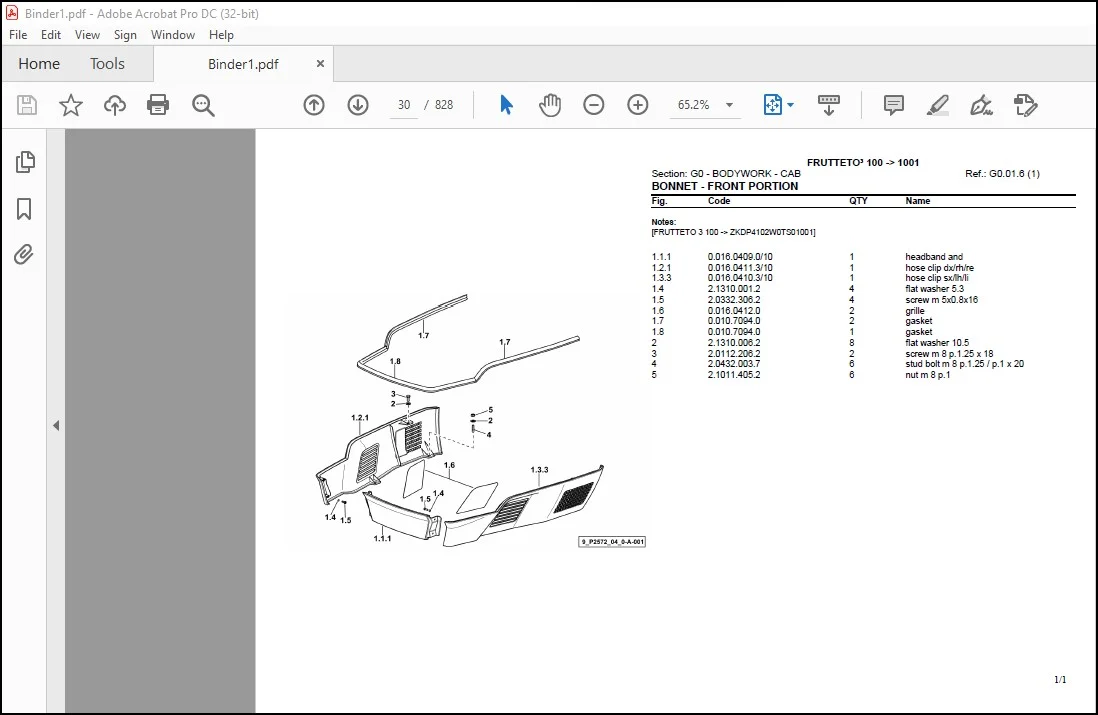The image size is (1098, 715).
Task: Zoom out with minus icon
Action: pyautogui.click(x=594, y=105)
